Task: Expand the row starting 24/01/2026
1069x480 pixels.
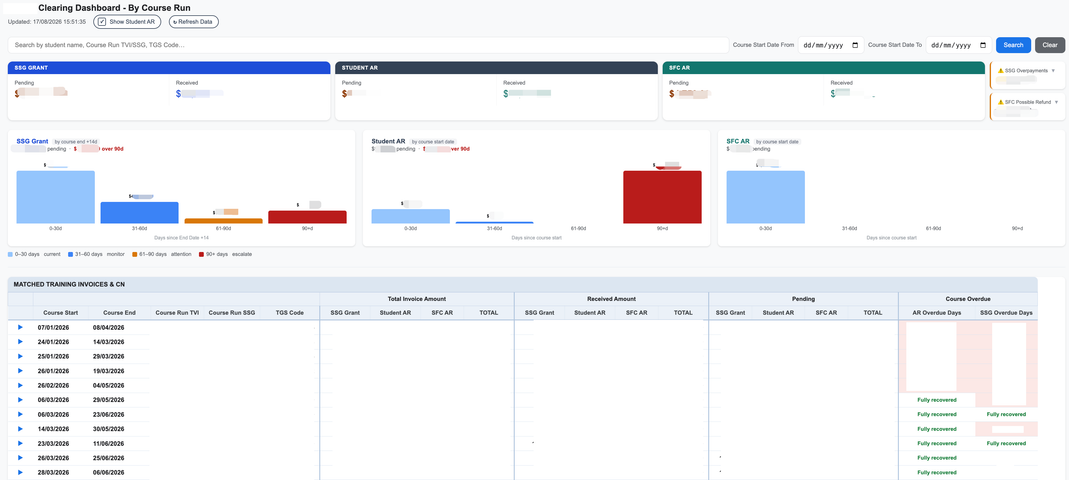Action: pyautogui.click(x=20, y=342)
